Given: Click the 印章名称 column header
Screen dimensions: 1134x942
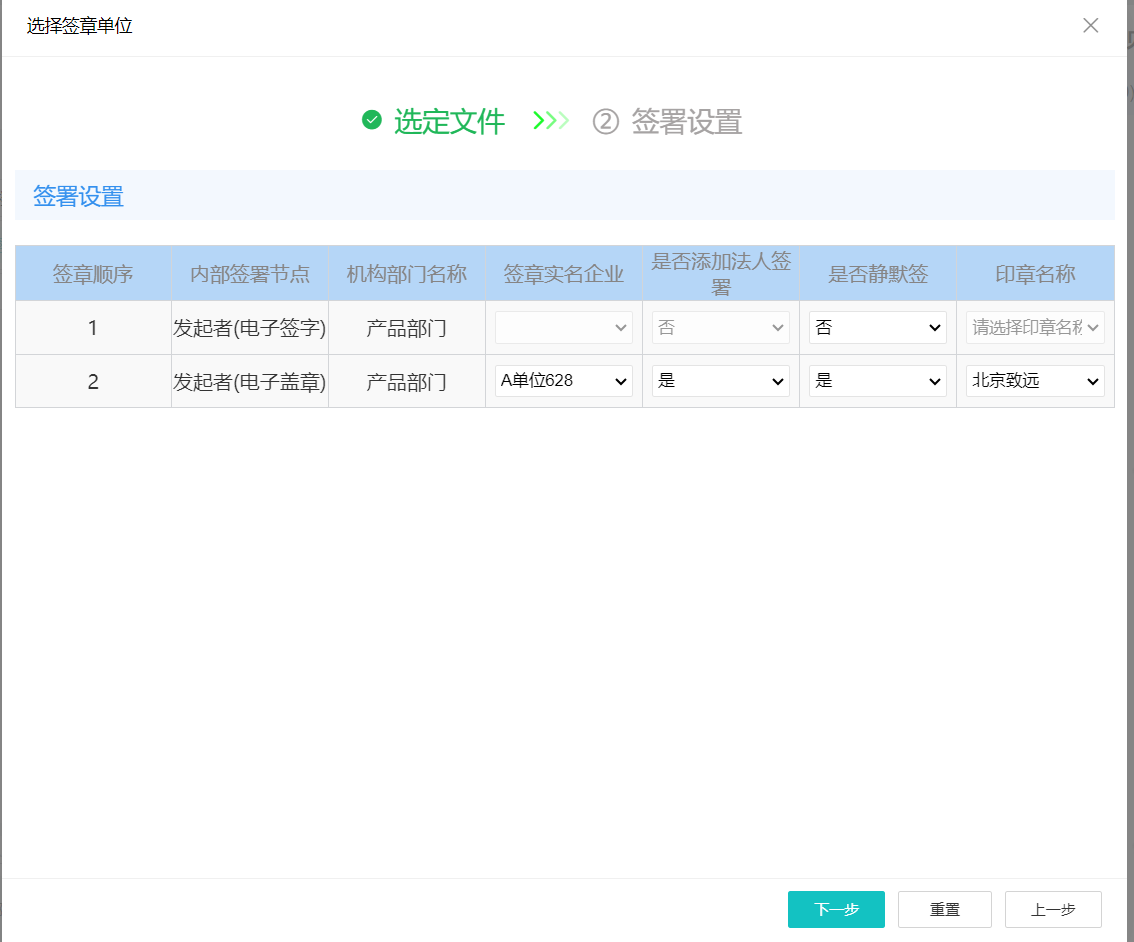Looking at the screenshot, I should click(1035, 274).
